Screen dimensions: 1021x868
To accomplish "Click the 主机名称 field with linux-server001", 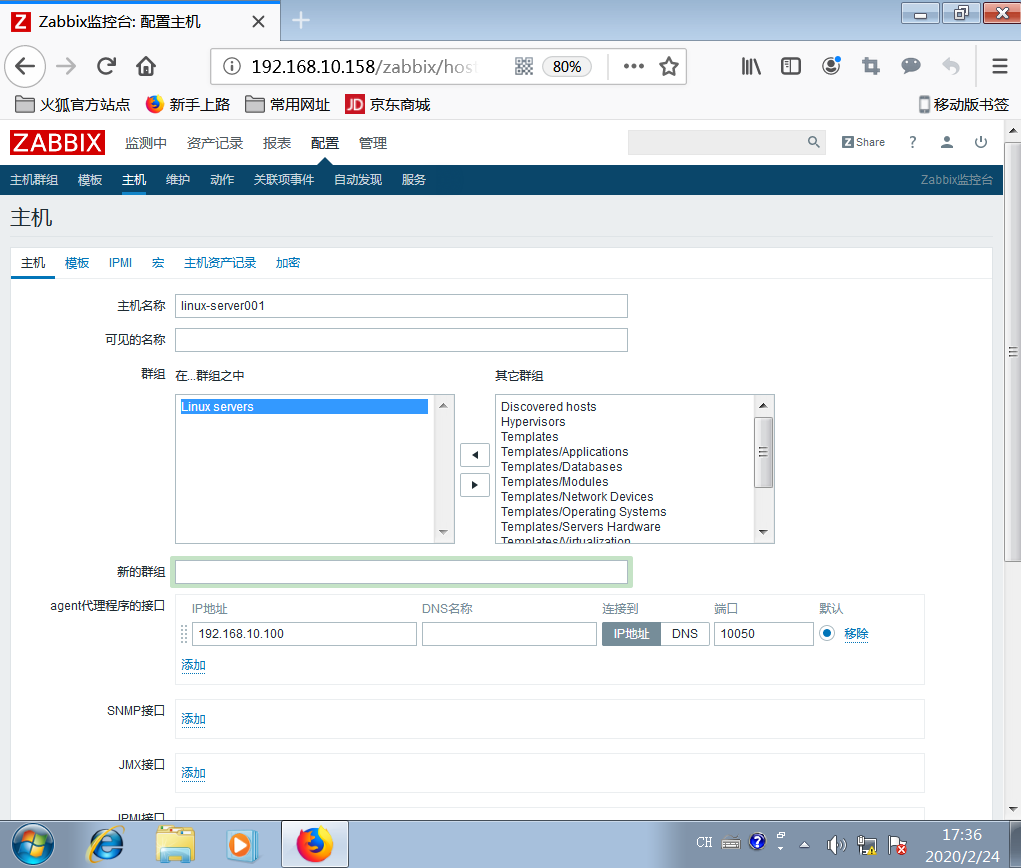I will tap(401, 306).
